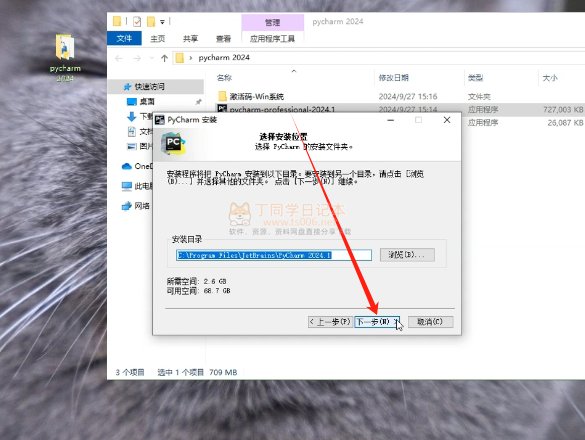Open the pycharm 2024 desktop folder icon
The height and width of the screenshot is (440, 585).
[65, 58]
